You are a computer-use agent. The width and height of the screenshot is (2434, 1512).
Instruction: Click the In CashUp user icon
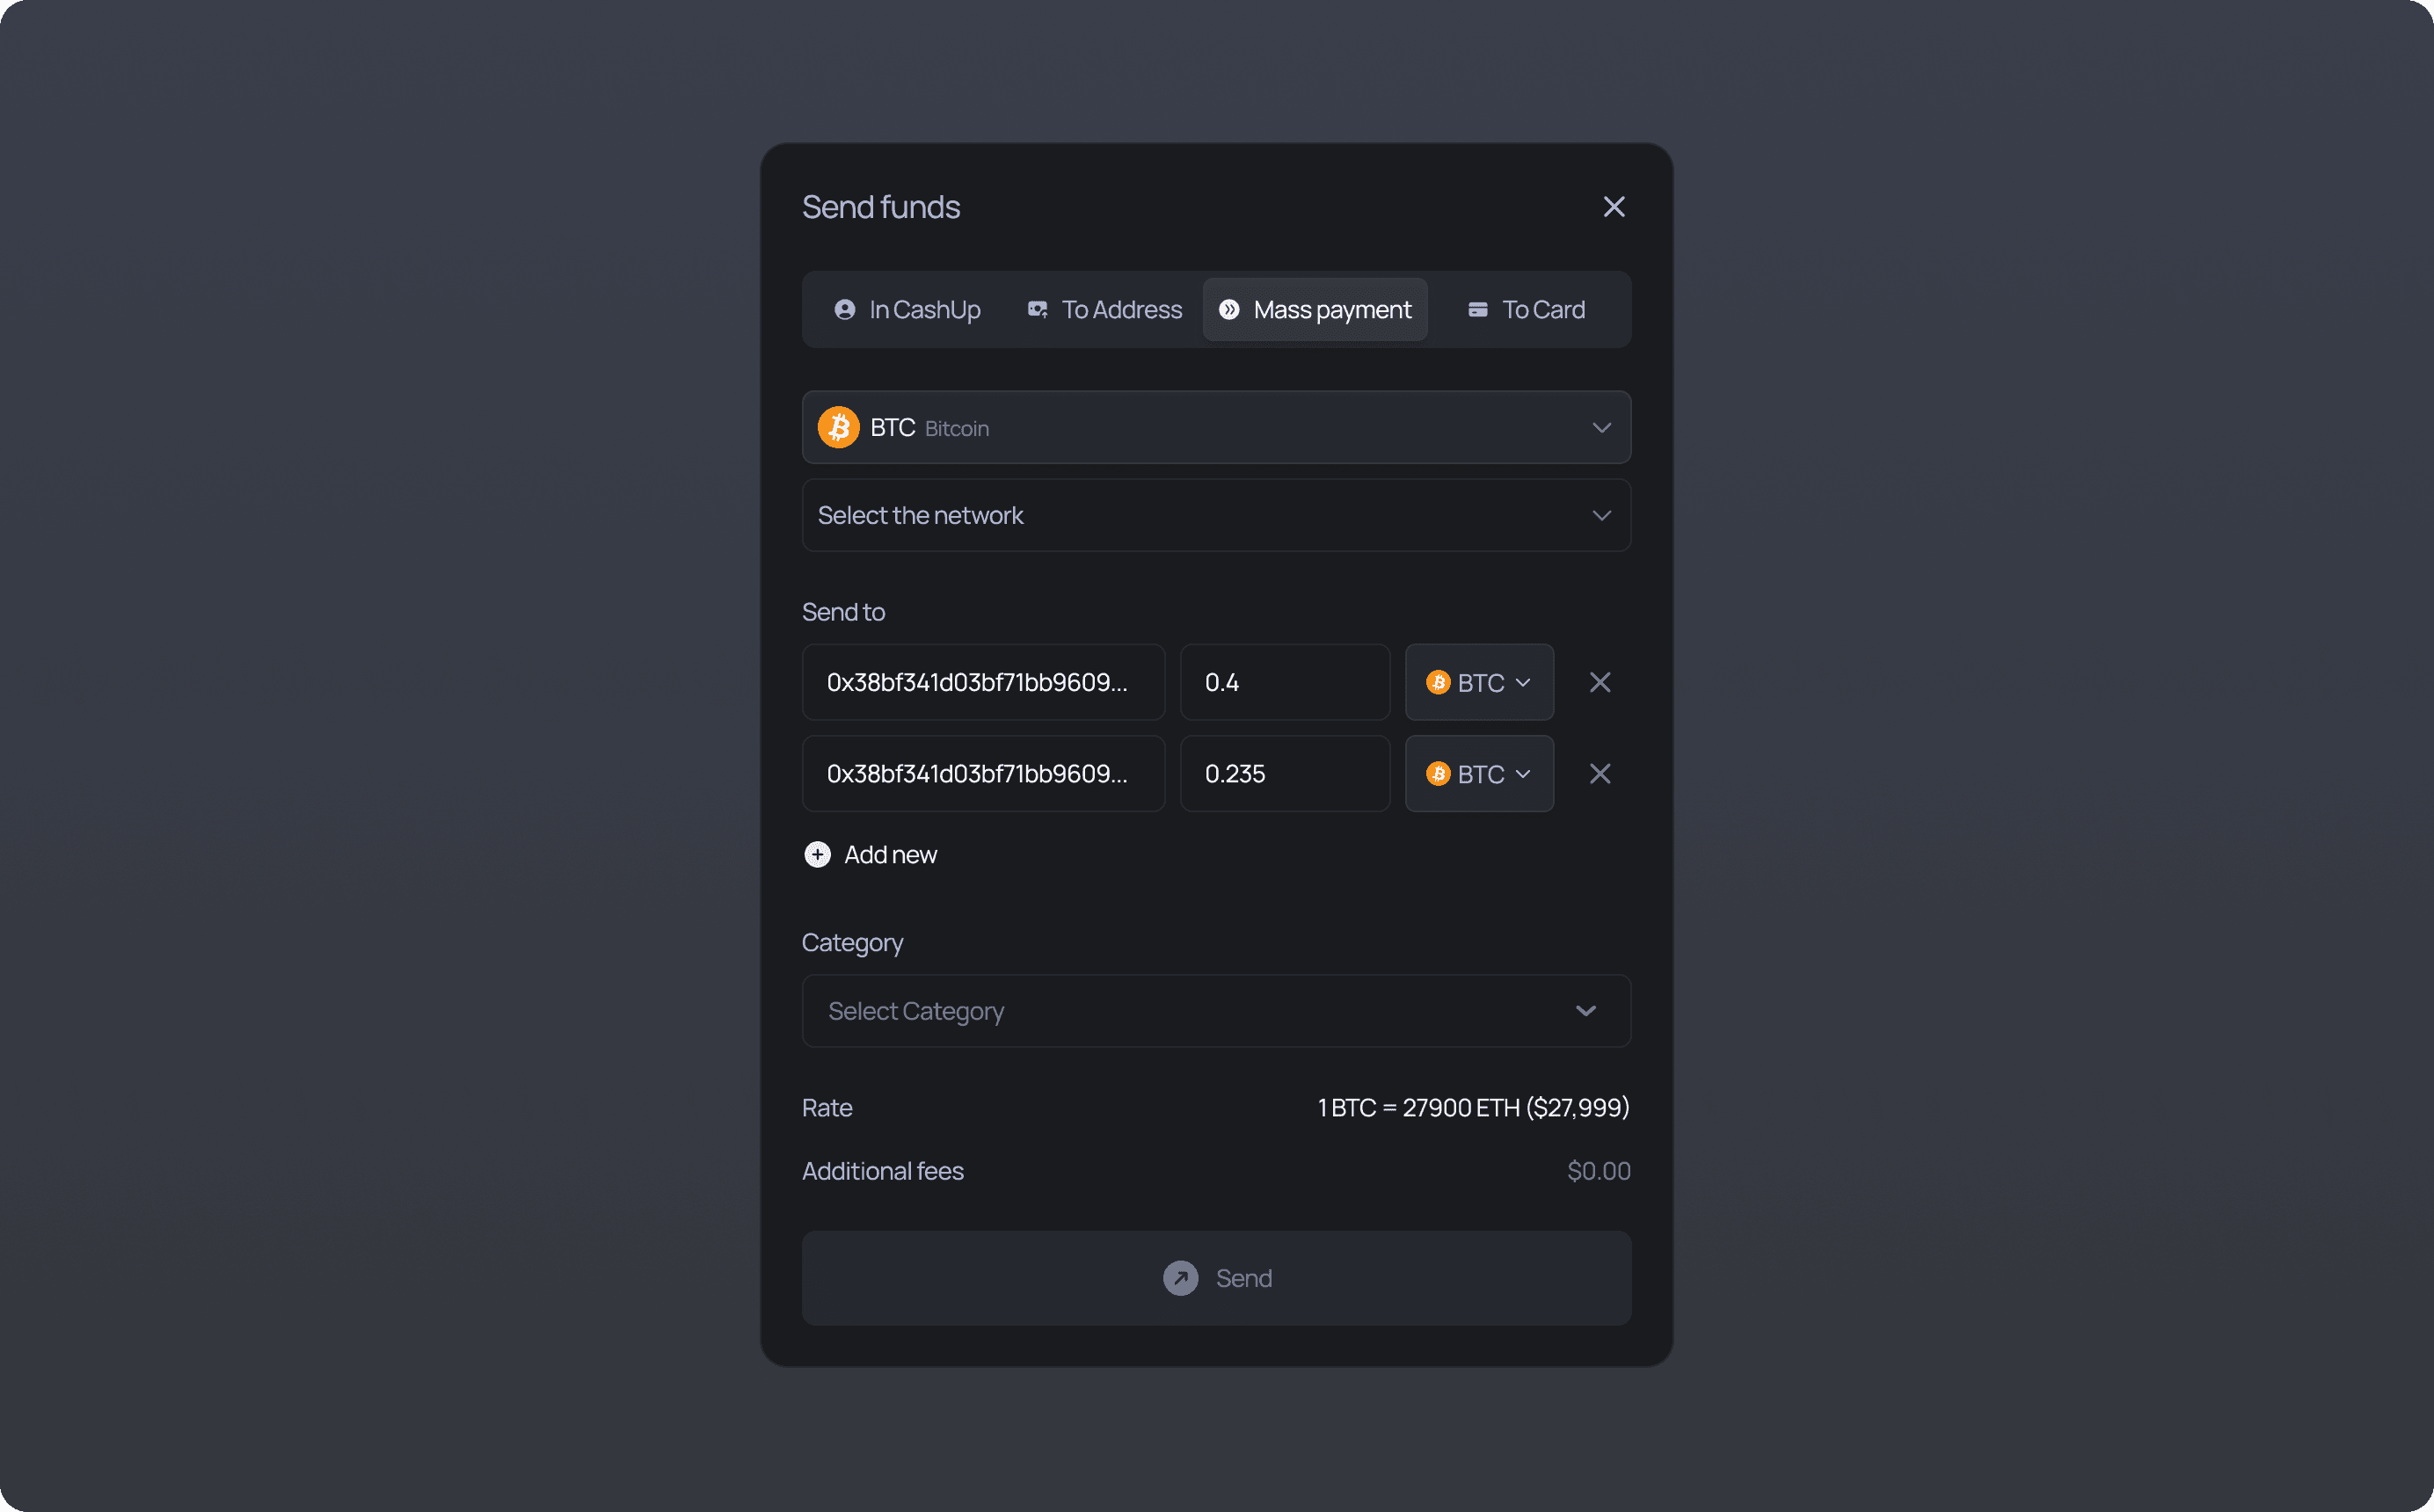point(844,310)
